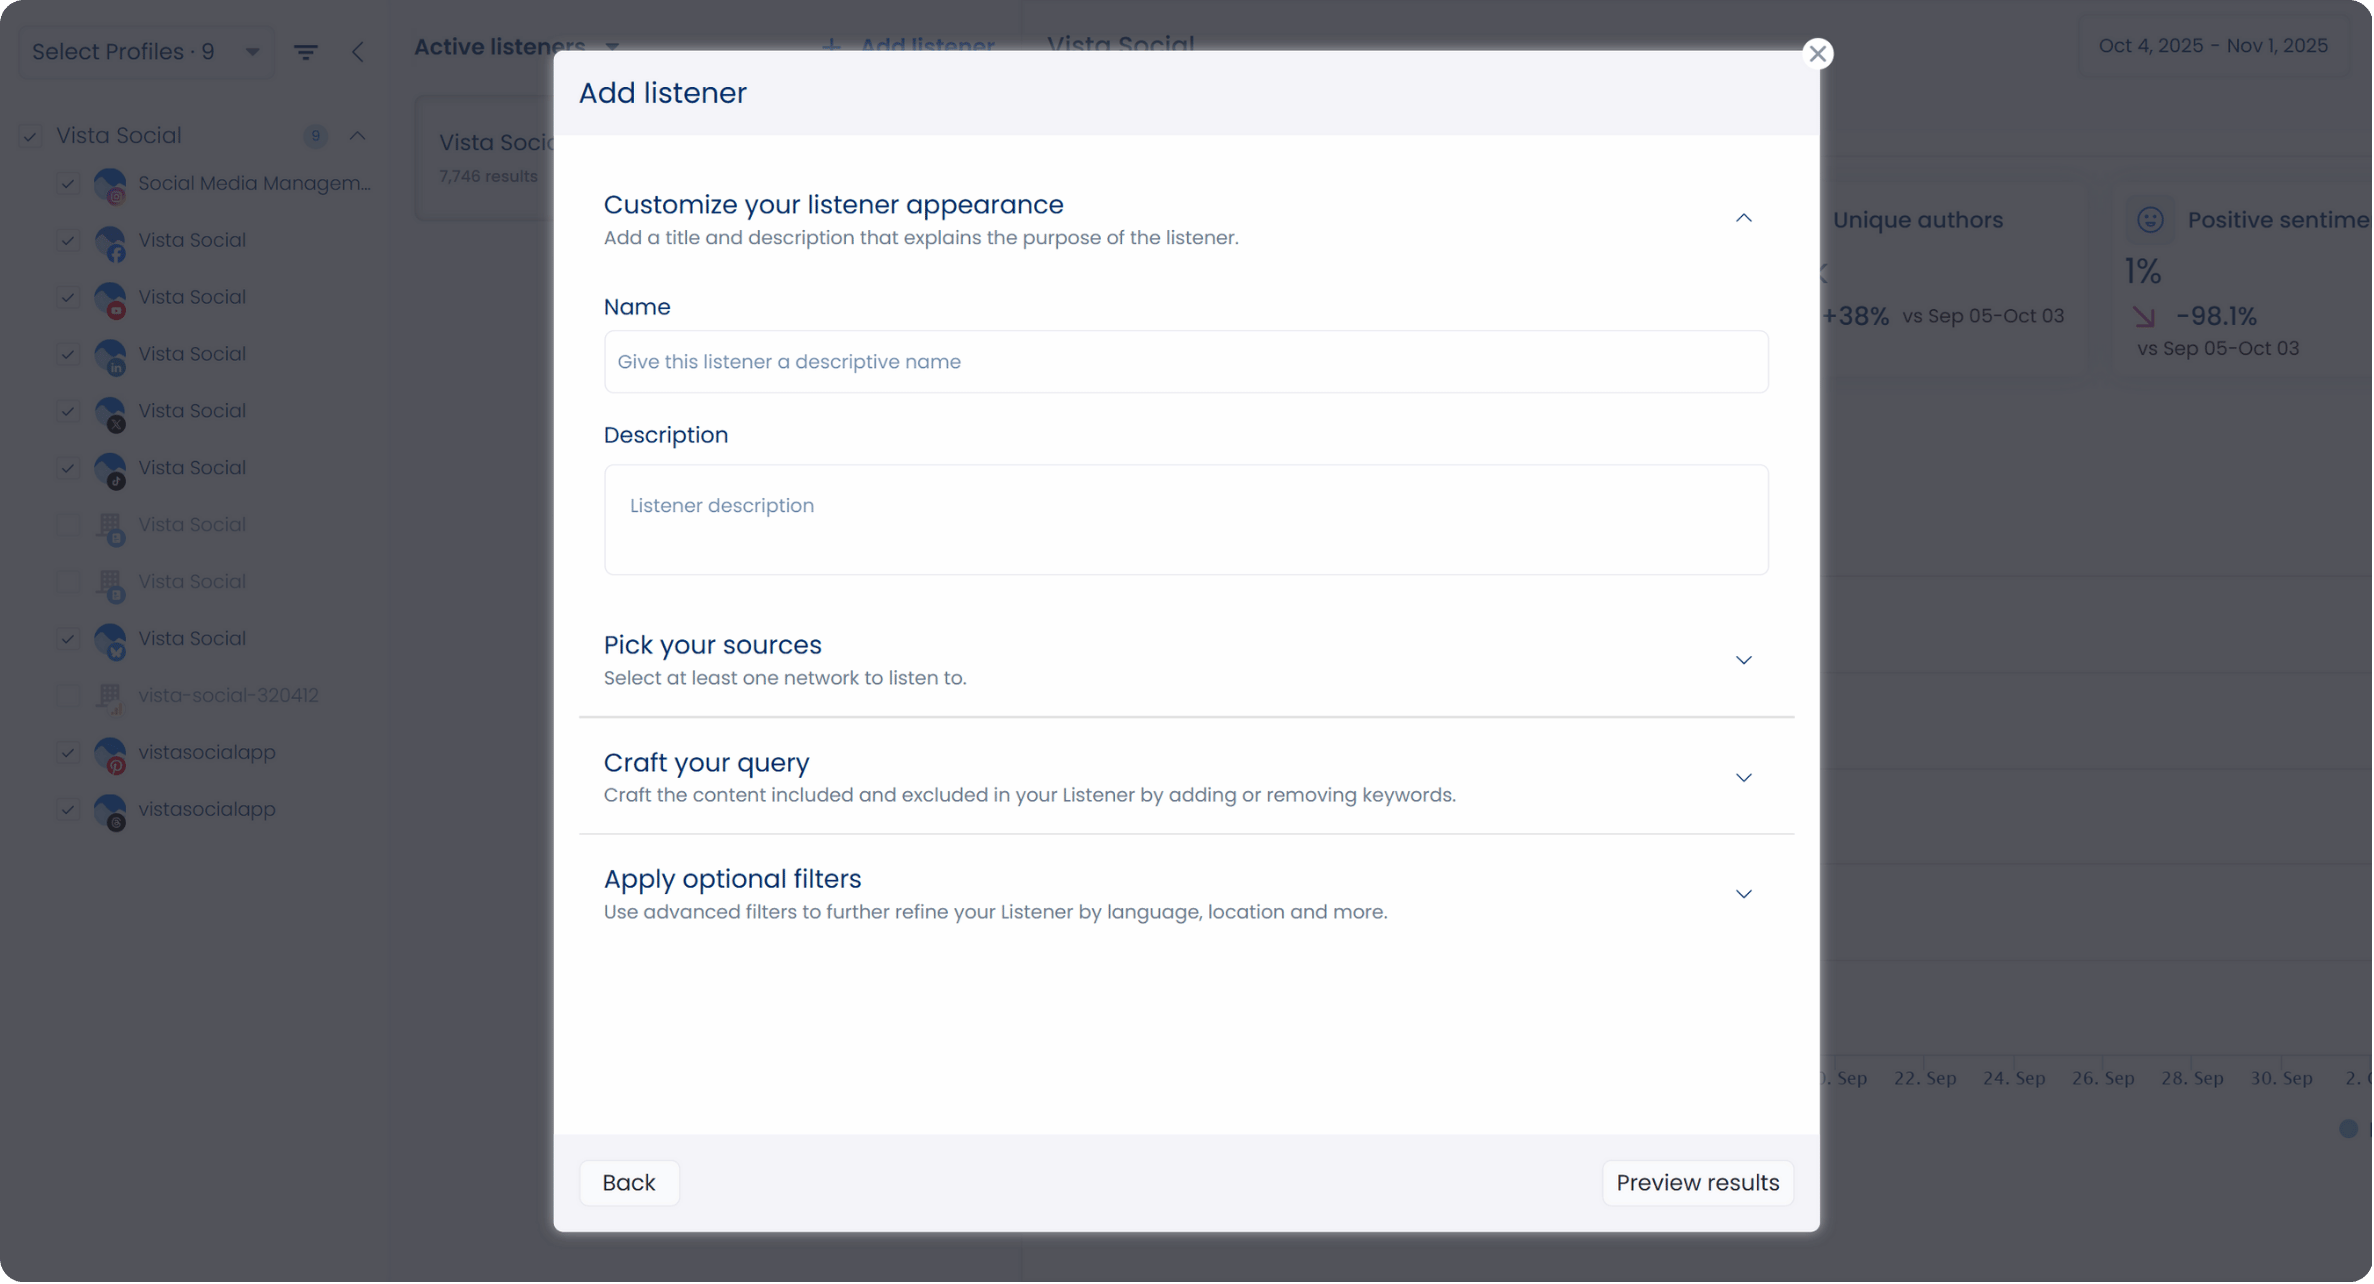Click the Facebook Vista Social profile icon
This screenshot has width=2374, height=1284.
pos(110,241)
